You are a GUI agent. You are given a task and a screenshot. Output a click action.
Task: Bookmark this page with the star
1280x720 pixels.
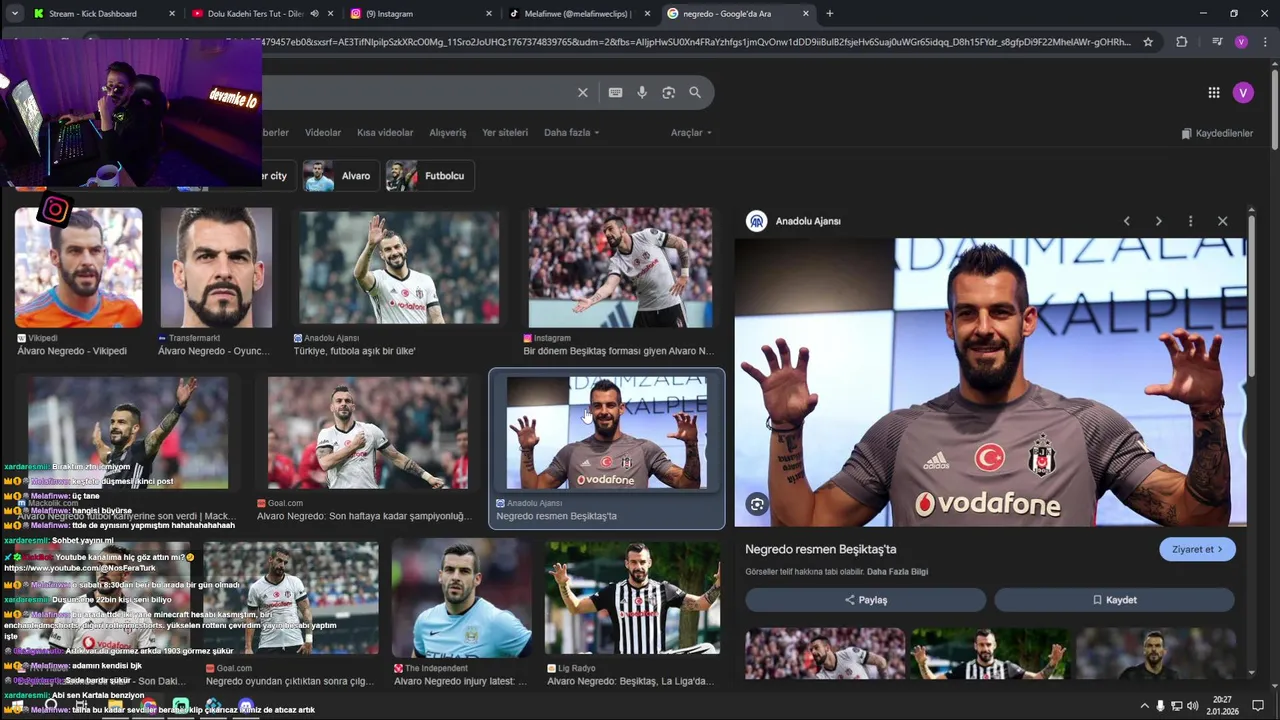click(1148, 42)
